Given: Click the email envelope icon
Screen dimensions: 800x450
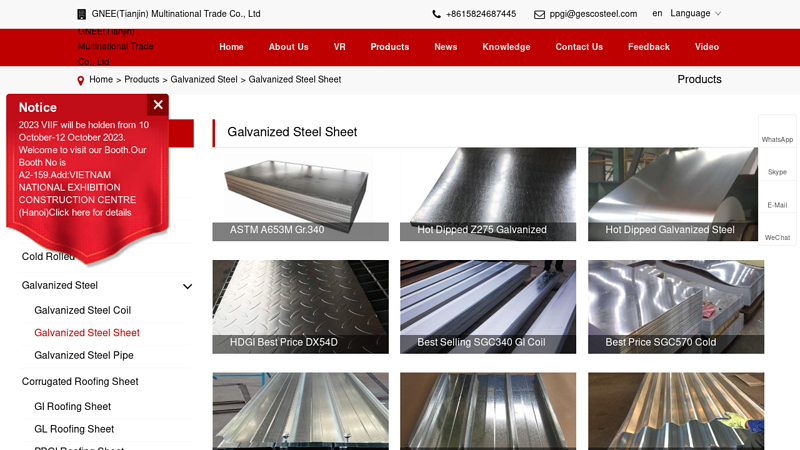Looking at the screenshot, I should [x=539, y=14].
